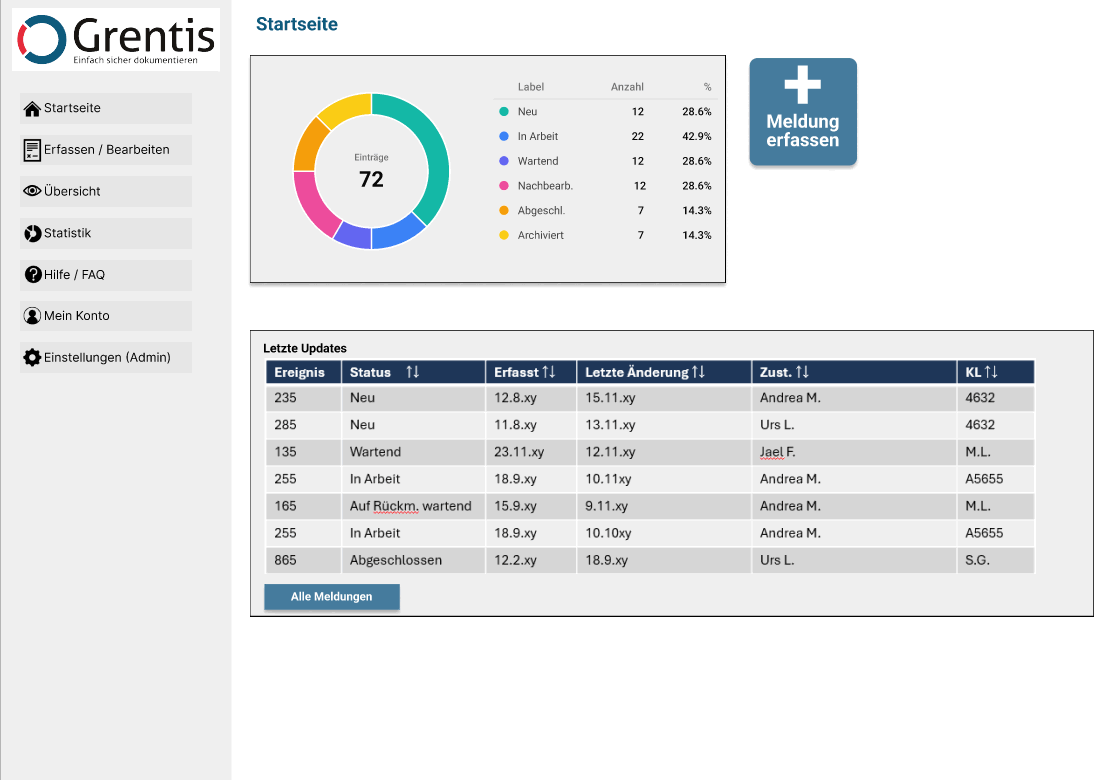Click the gear icon for Einstellungen (Admin)

point(32,357)
